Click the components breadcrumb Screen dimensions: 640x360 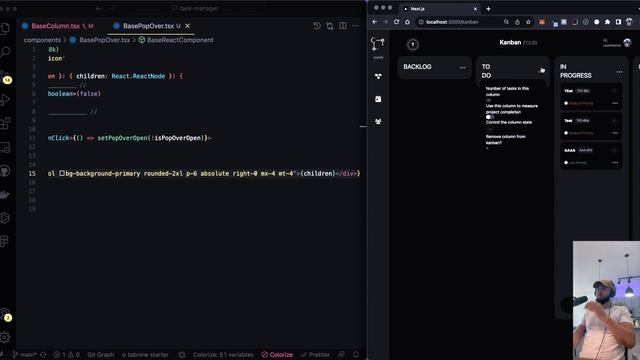click(42, 40)
